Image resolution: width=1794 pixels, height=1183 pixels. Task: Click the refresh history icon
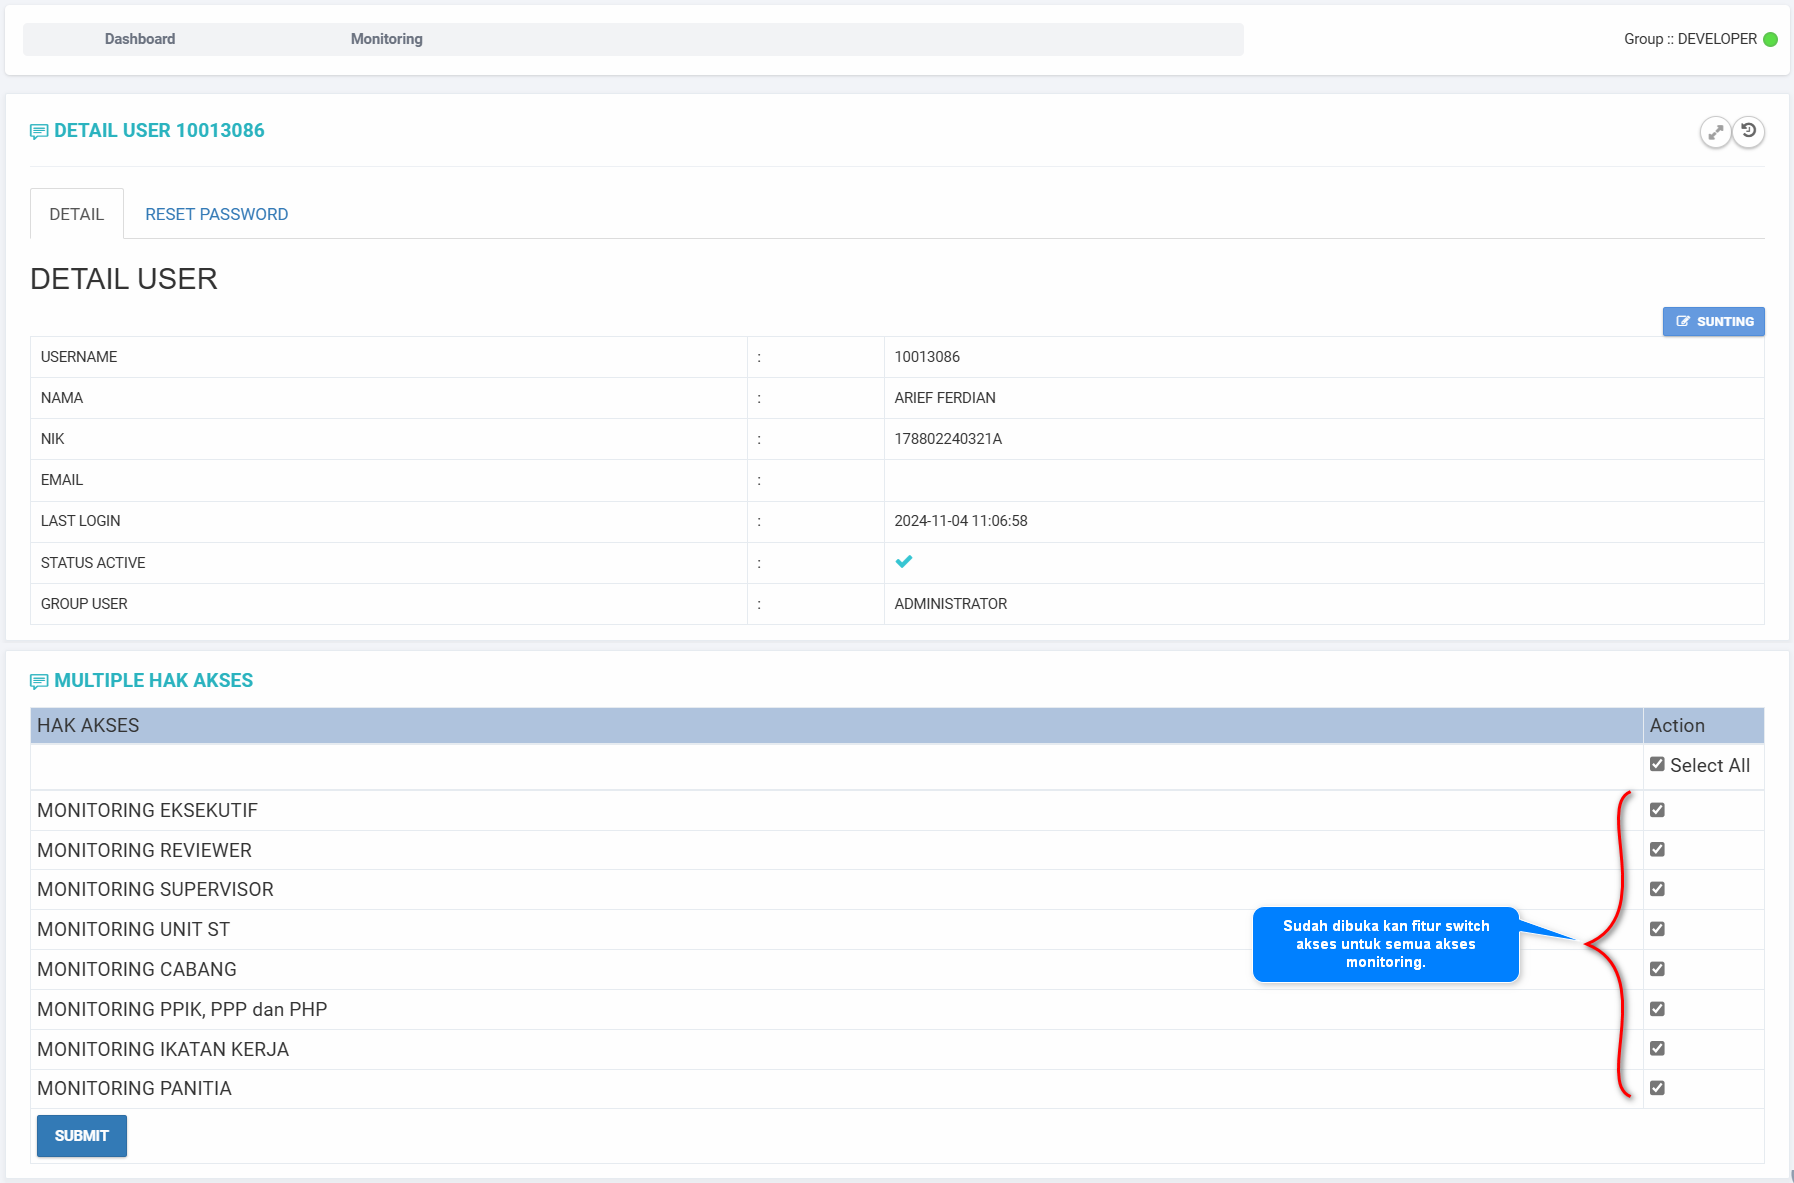tap(1748, 131)
